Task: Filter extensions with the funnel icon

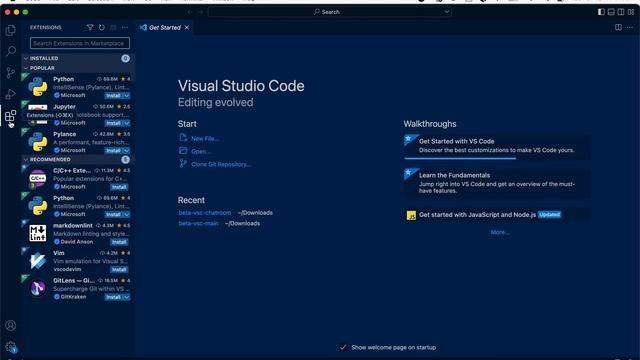Action: click(90, 27)
